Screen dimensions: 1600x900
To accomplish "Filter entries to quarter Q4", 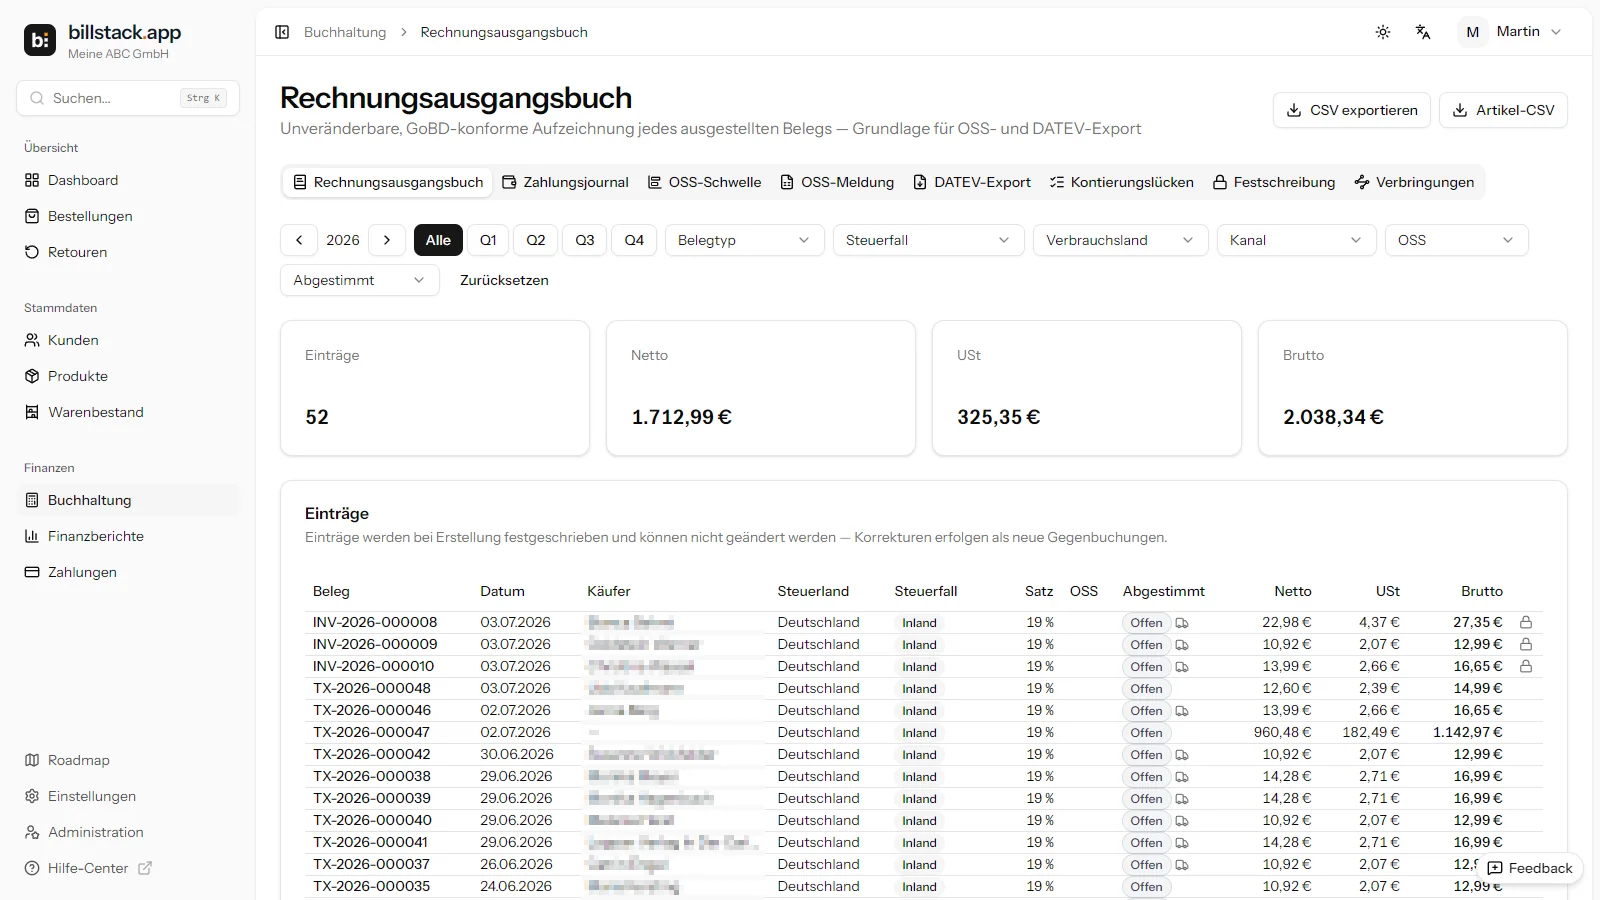I will point(634,240).
